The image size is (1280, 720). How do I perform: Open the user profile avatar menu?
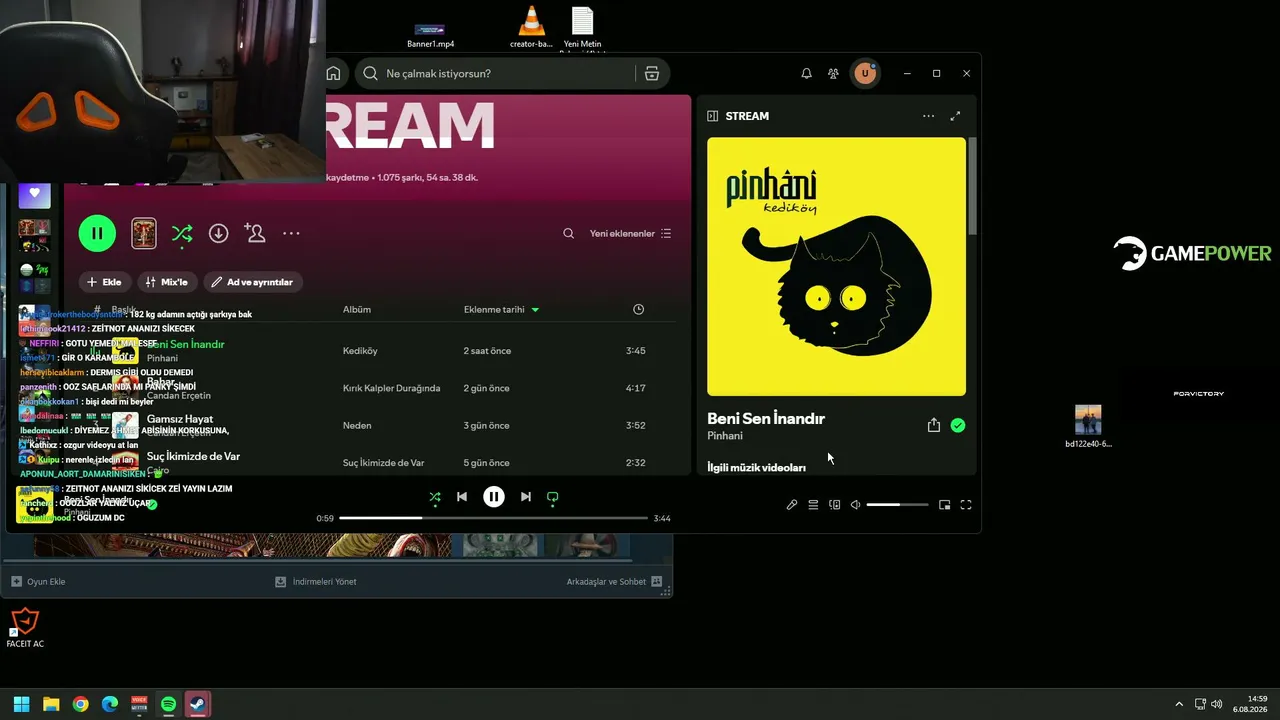tap(865, 73)
